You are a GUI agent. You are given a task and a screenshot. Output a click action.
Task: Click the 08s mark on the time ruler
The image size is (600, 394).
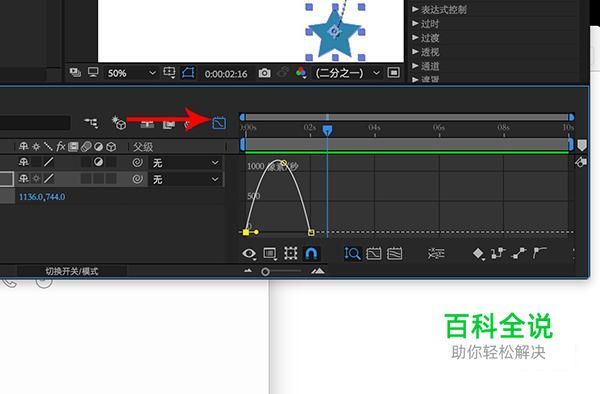[x=504, y=127]
